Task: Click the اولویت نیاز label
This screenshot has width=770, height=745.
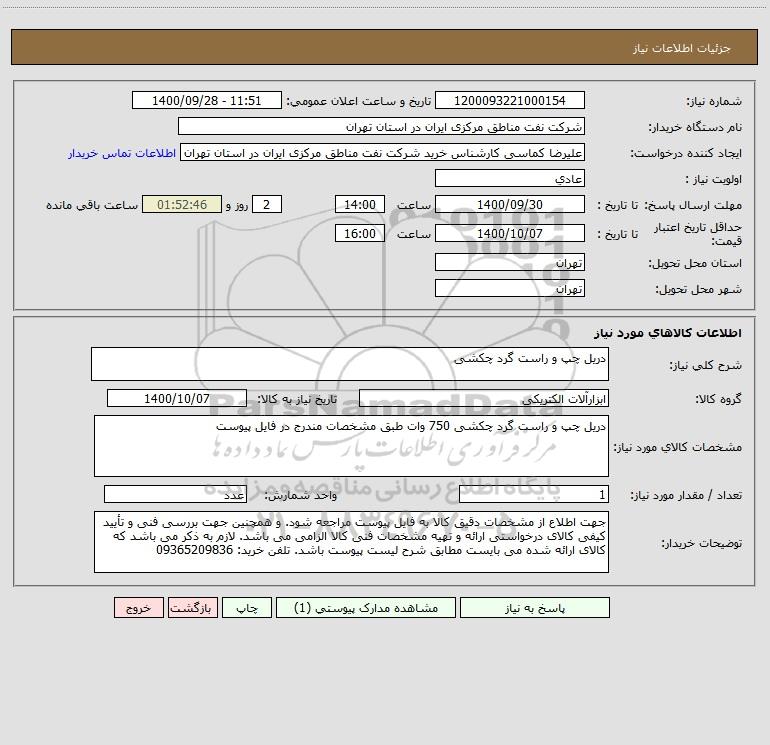Action: (x=713, y=179)
